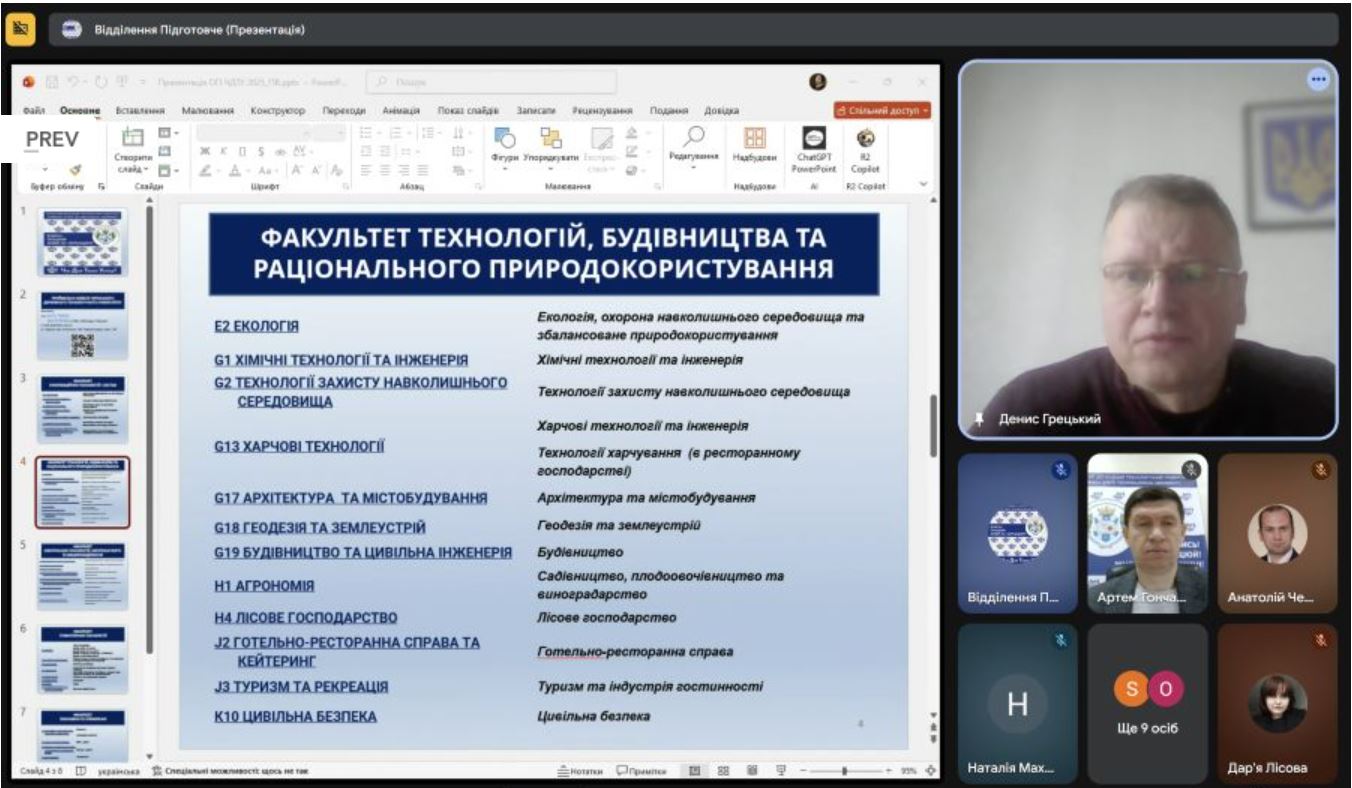Open Font group dialog launcher

tap(346, 186)
